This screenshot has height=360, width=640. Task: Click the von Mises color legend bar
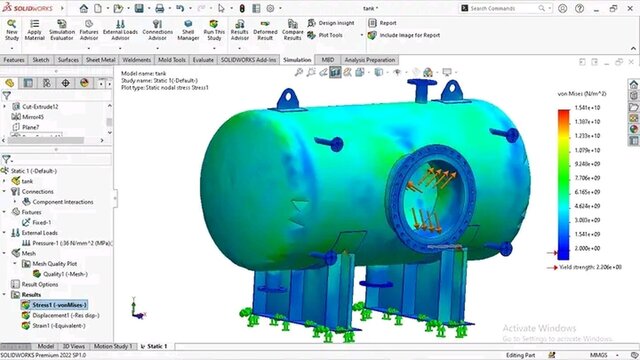[564, 184]
